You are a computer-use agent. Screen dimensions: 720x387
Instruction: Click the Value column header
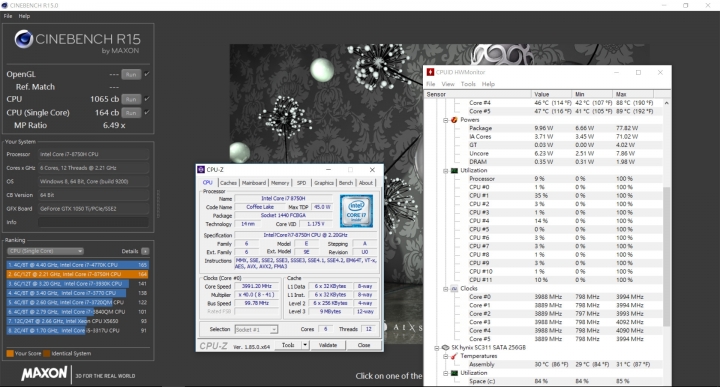(x=551, y=94)
